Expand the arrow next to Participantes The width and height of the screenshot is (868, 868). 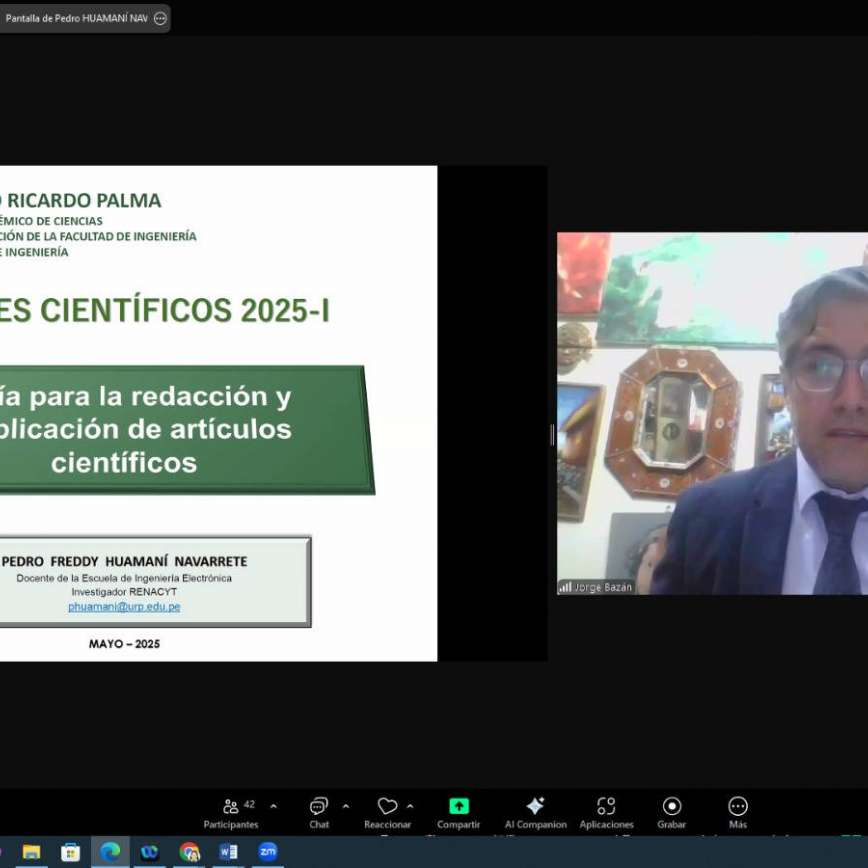[x=274, y=806]
